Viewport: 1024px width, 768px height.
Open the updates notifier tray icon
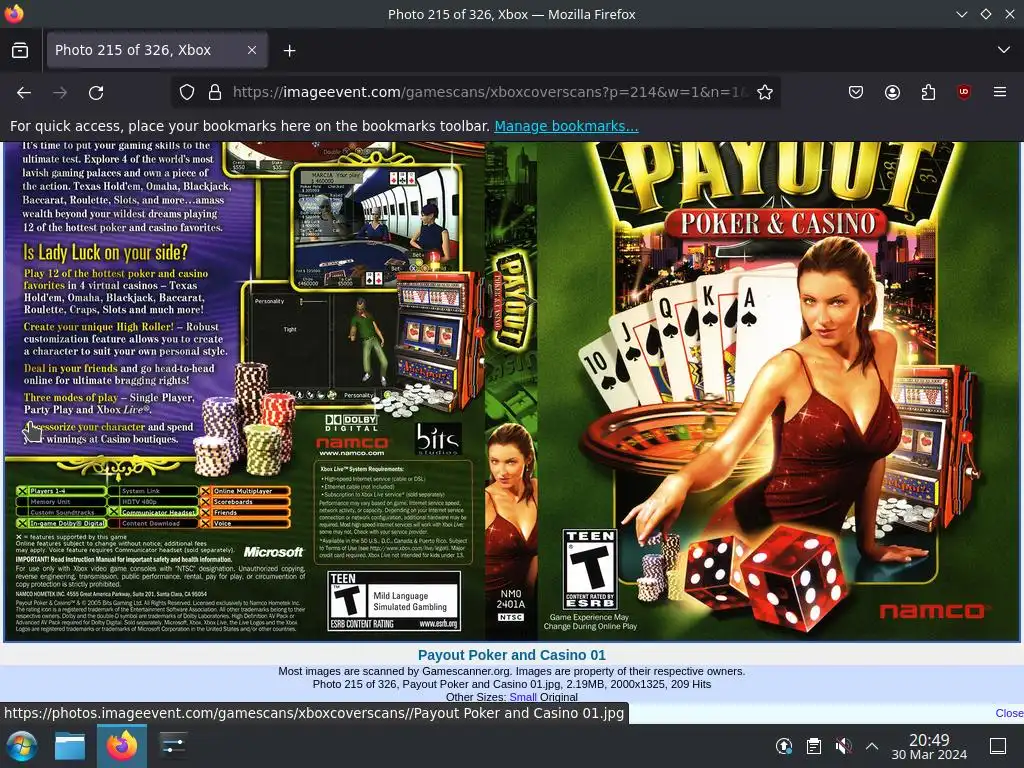tap(784, 746)
